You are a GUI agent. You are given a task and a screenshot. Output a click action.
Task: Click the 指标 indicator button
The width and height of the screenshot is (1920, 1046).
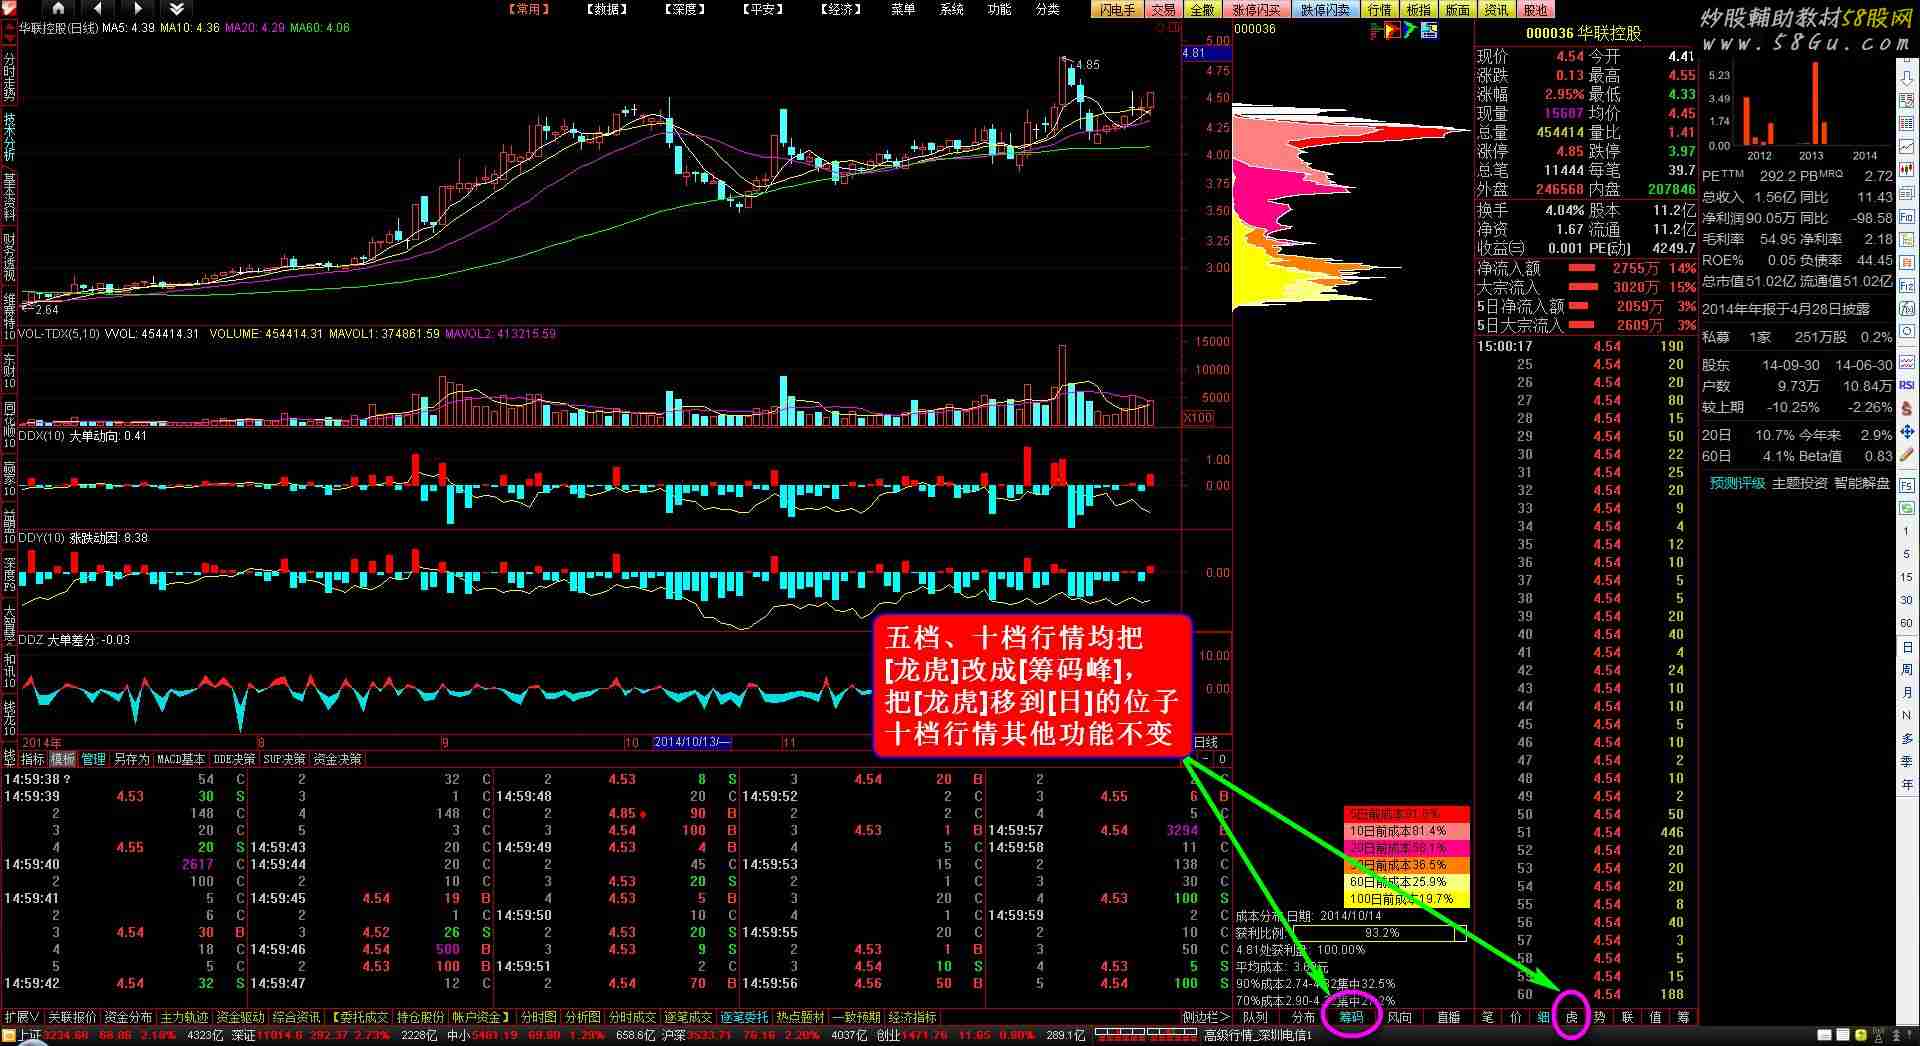click(x=33, y=759)
